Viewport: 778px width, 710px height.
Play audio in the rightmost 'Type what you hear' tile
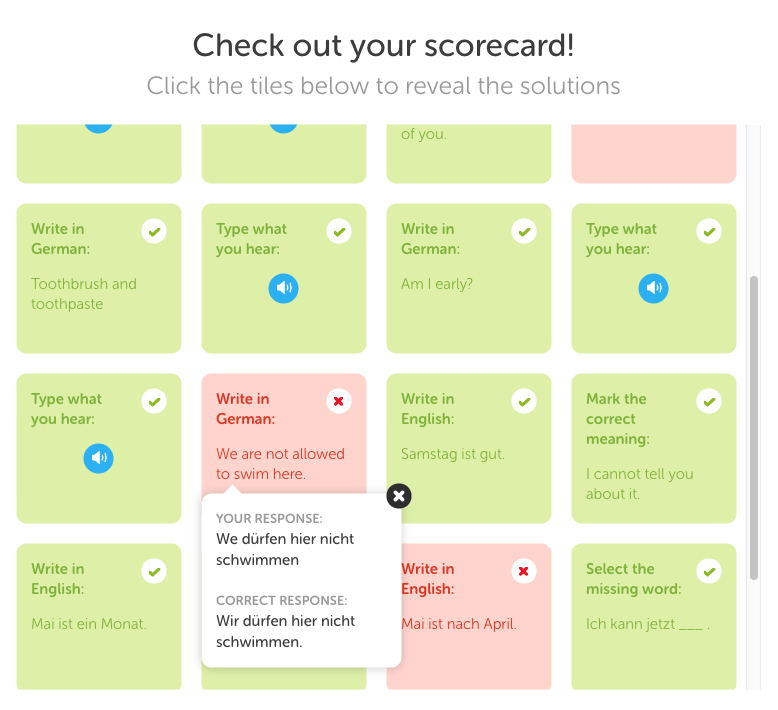653,288
